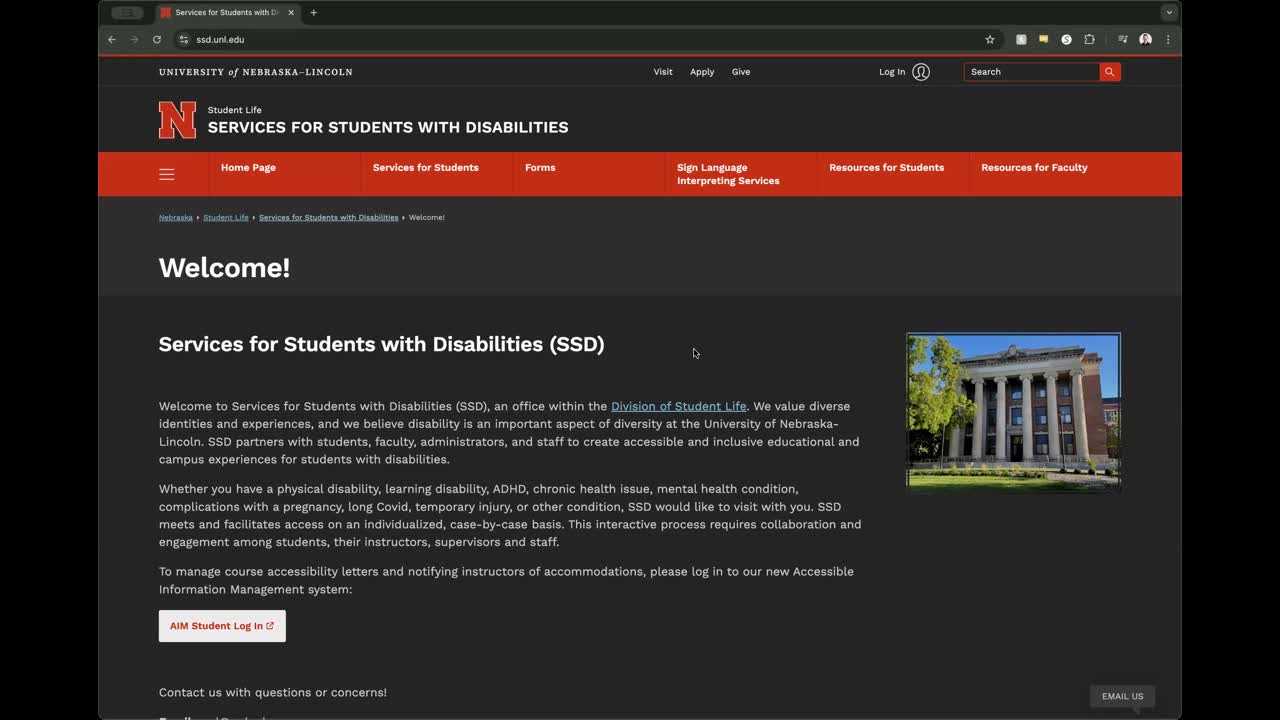Click the University of Nebraska–Lincoln wordmark

256,72
